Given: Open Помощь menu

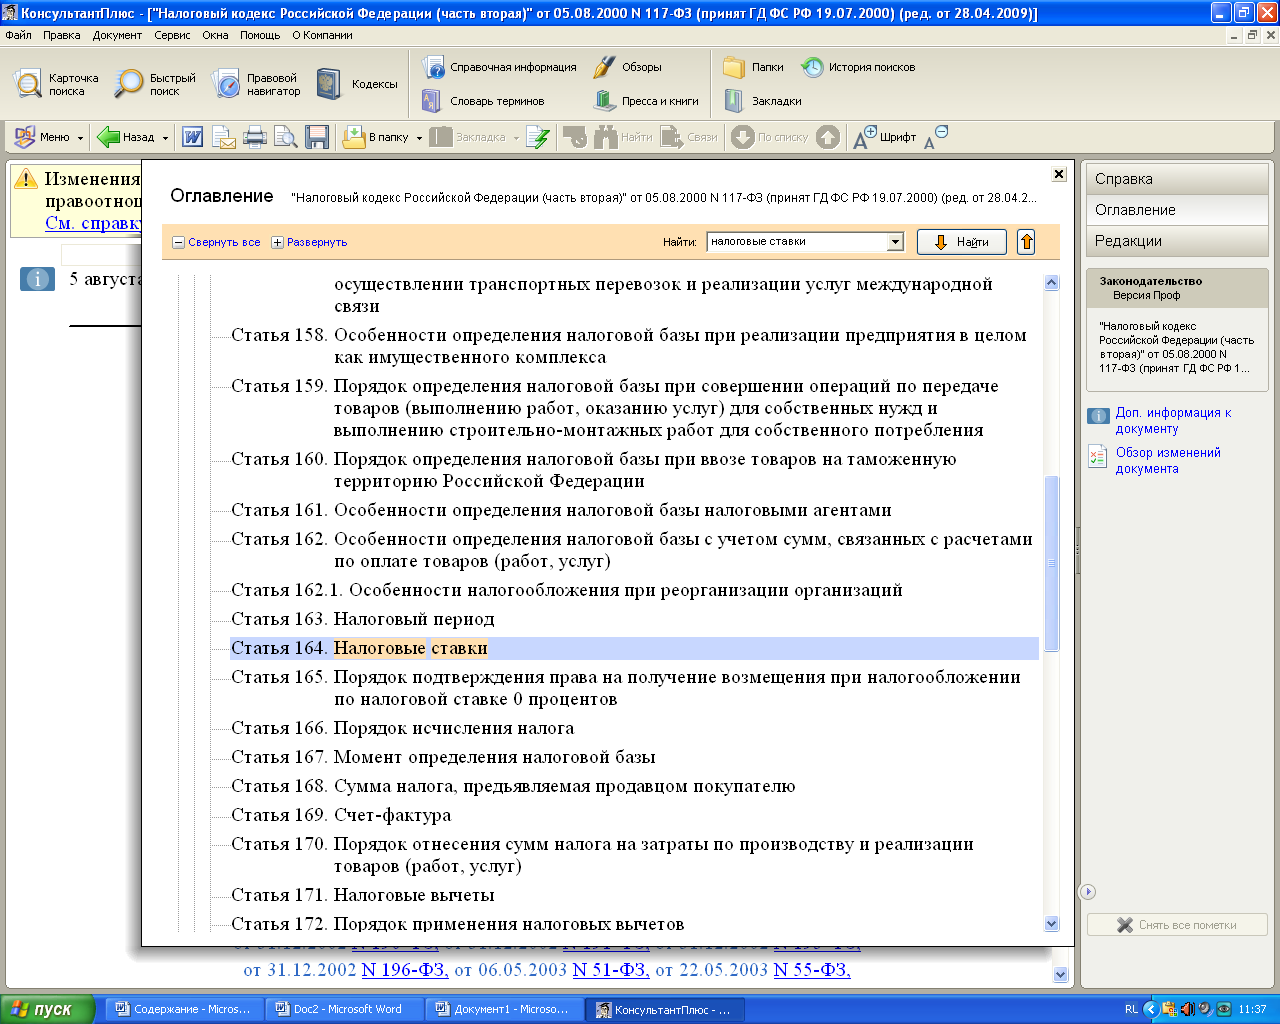Looking at the screenshot, I should point(260,35).
